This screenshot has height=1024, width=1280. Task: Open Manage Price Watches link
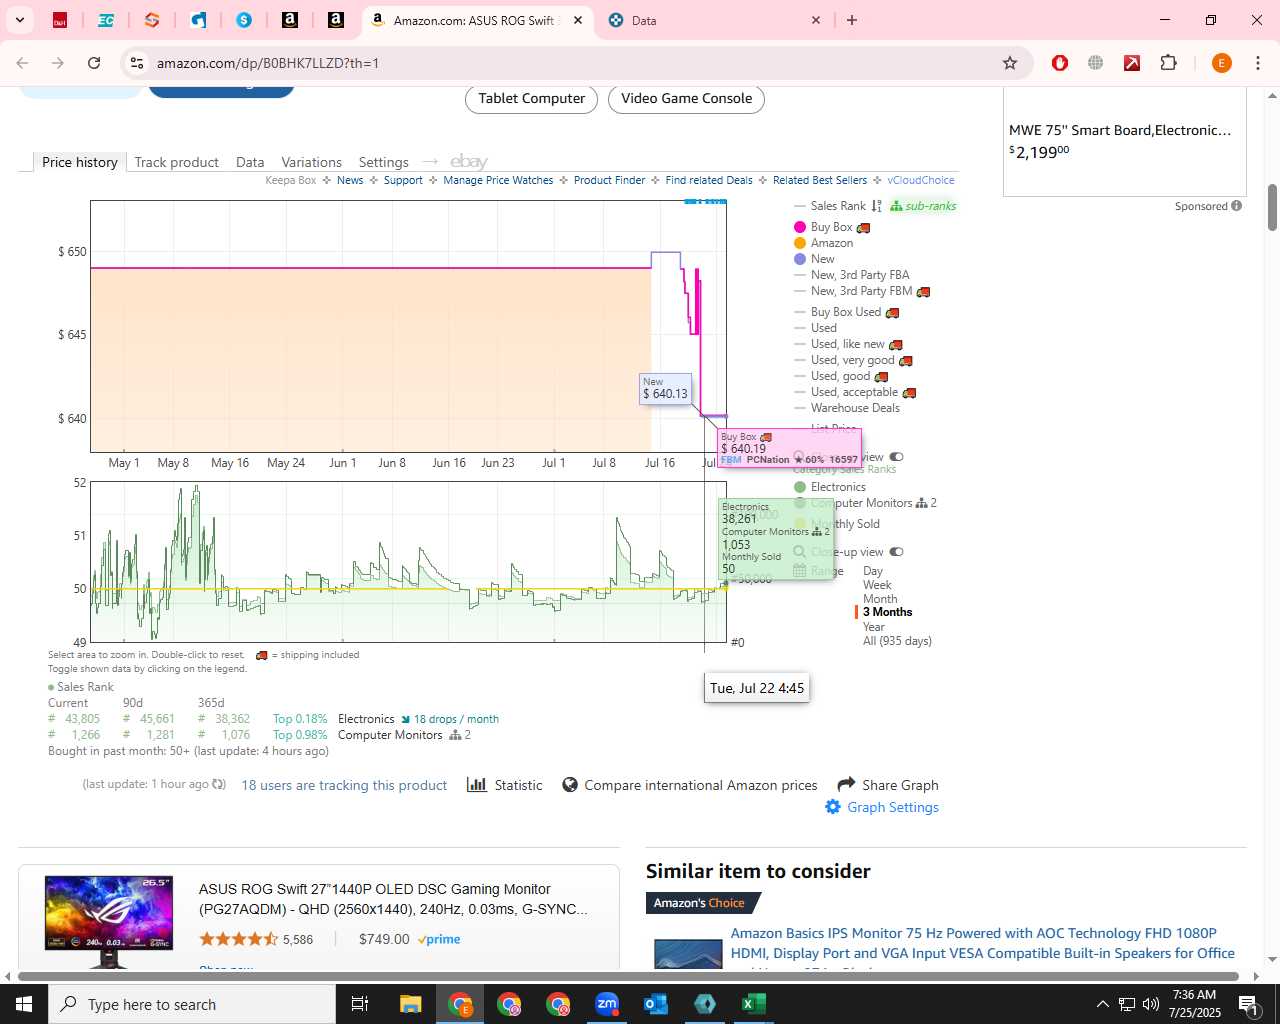coord(498,180)
